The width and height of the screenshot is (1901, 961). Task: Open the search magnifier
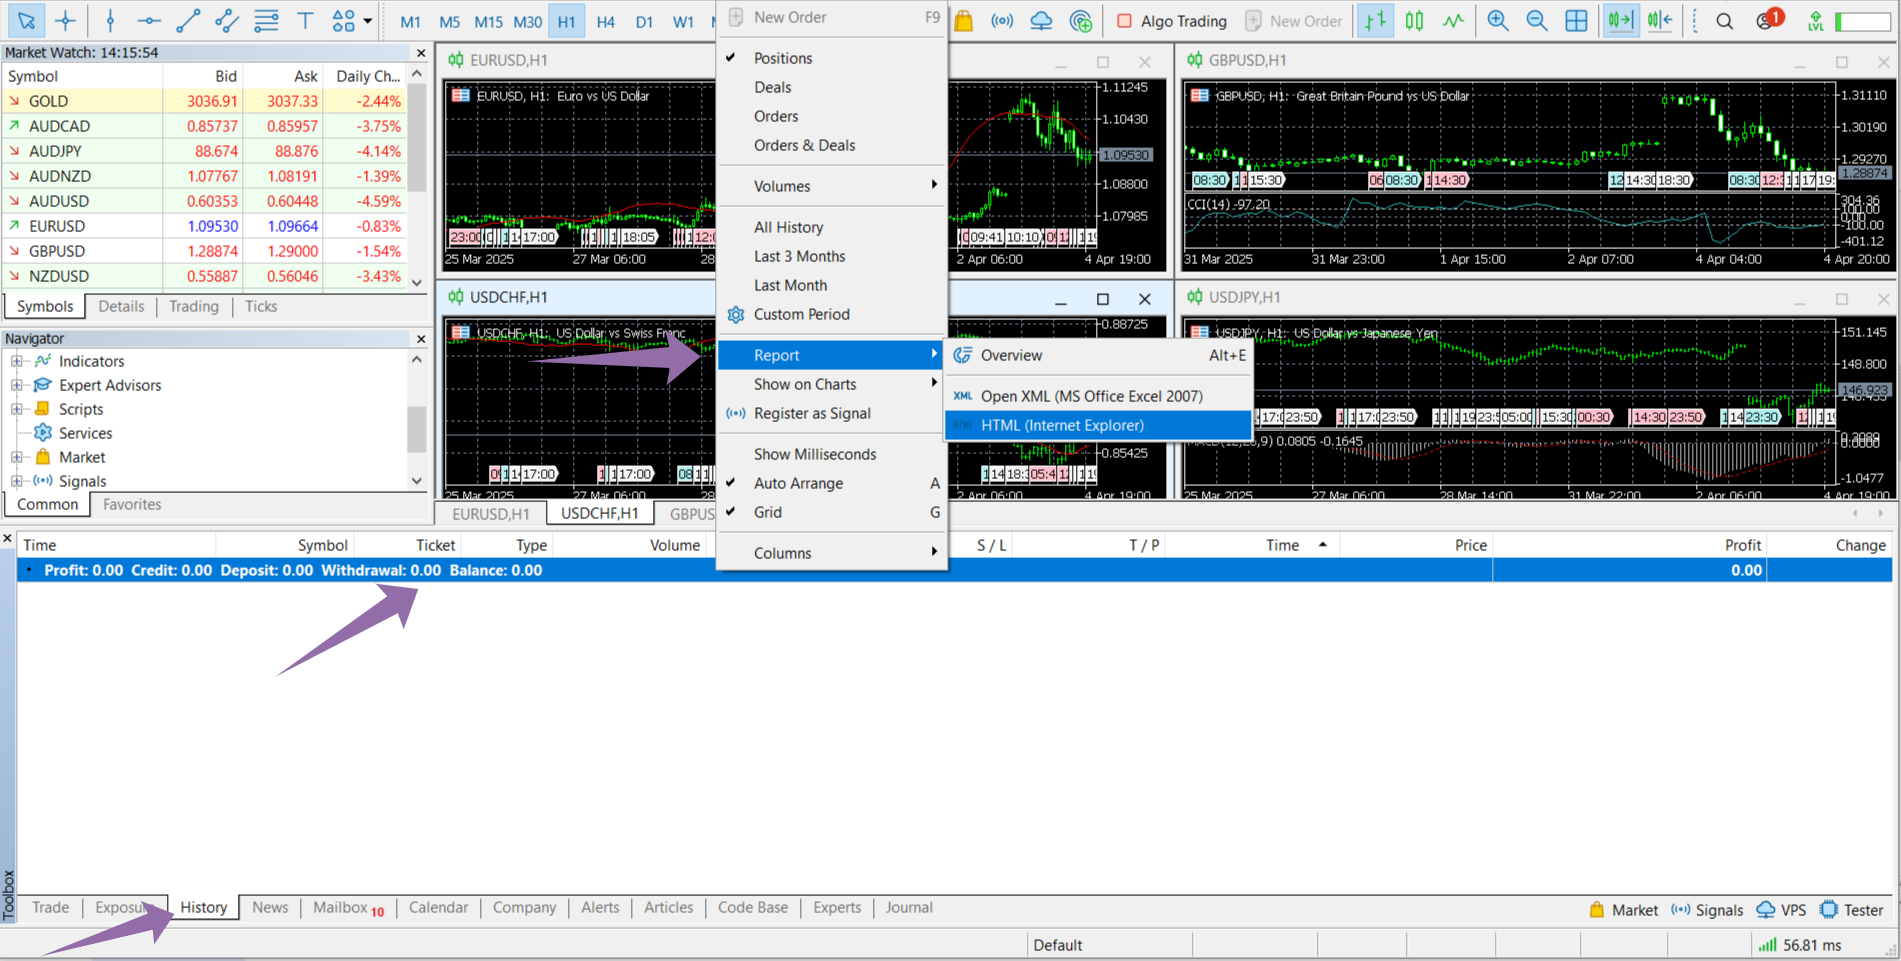point(1725,21)
